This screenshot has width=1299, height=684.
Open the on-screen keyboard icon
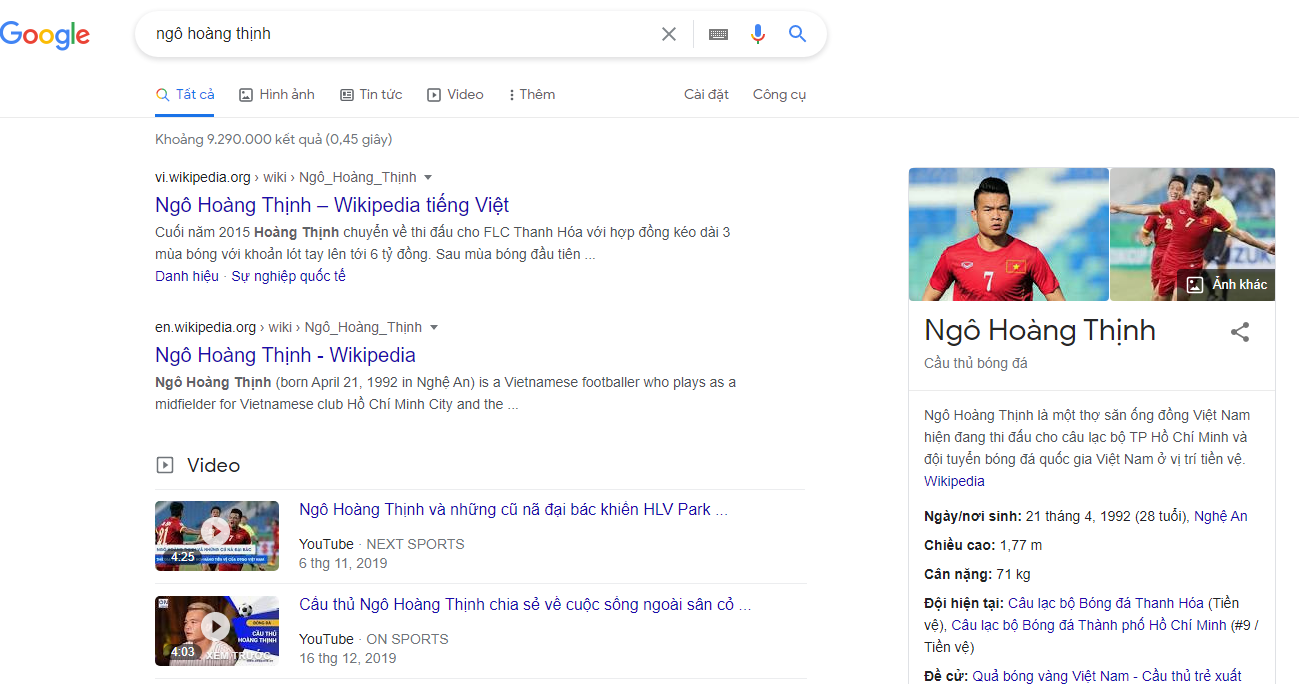coord(718,34)
